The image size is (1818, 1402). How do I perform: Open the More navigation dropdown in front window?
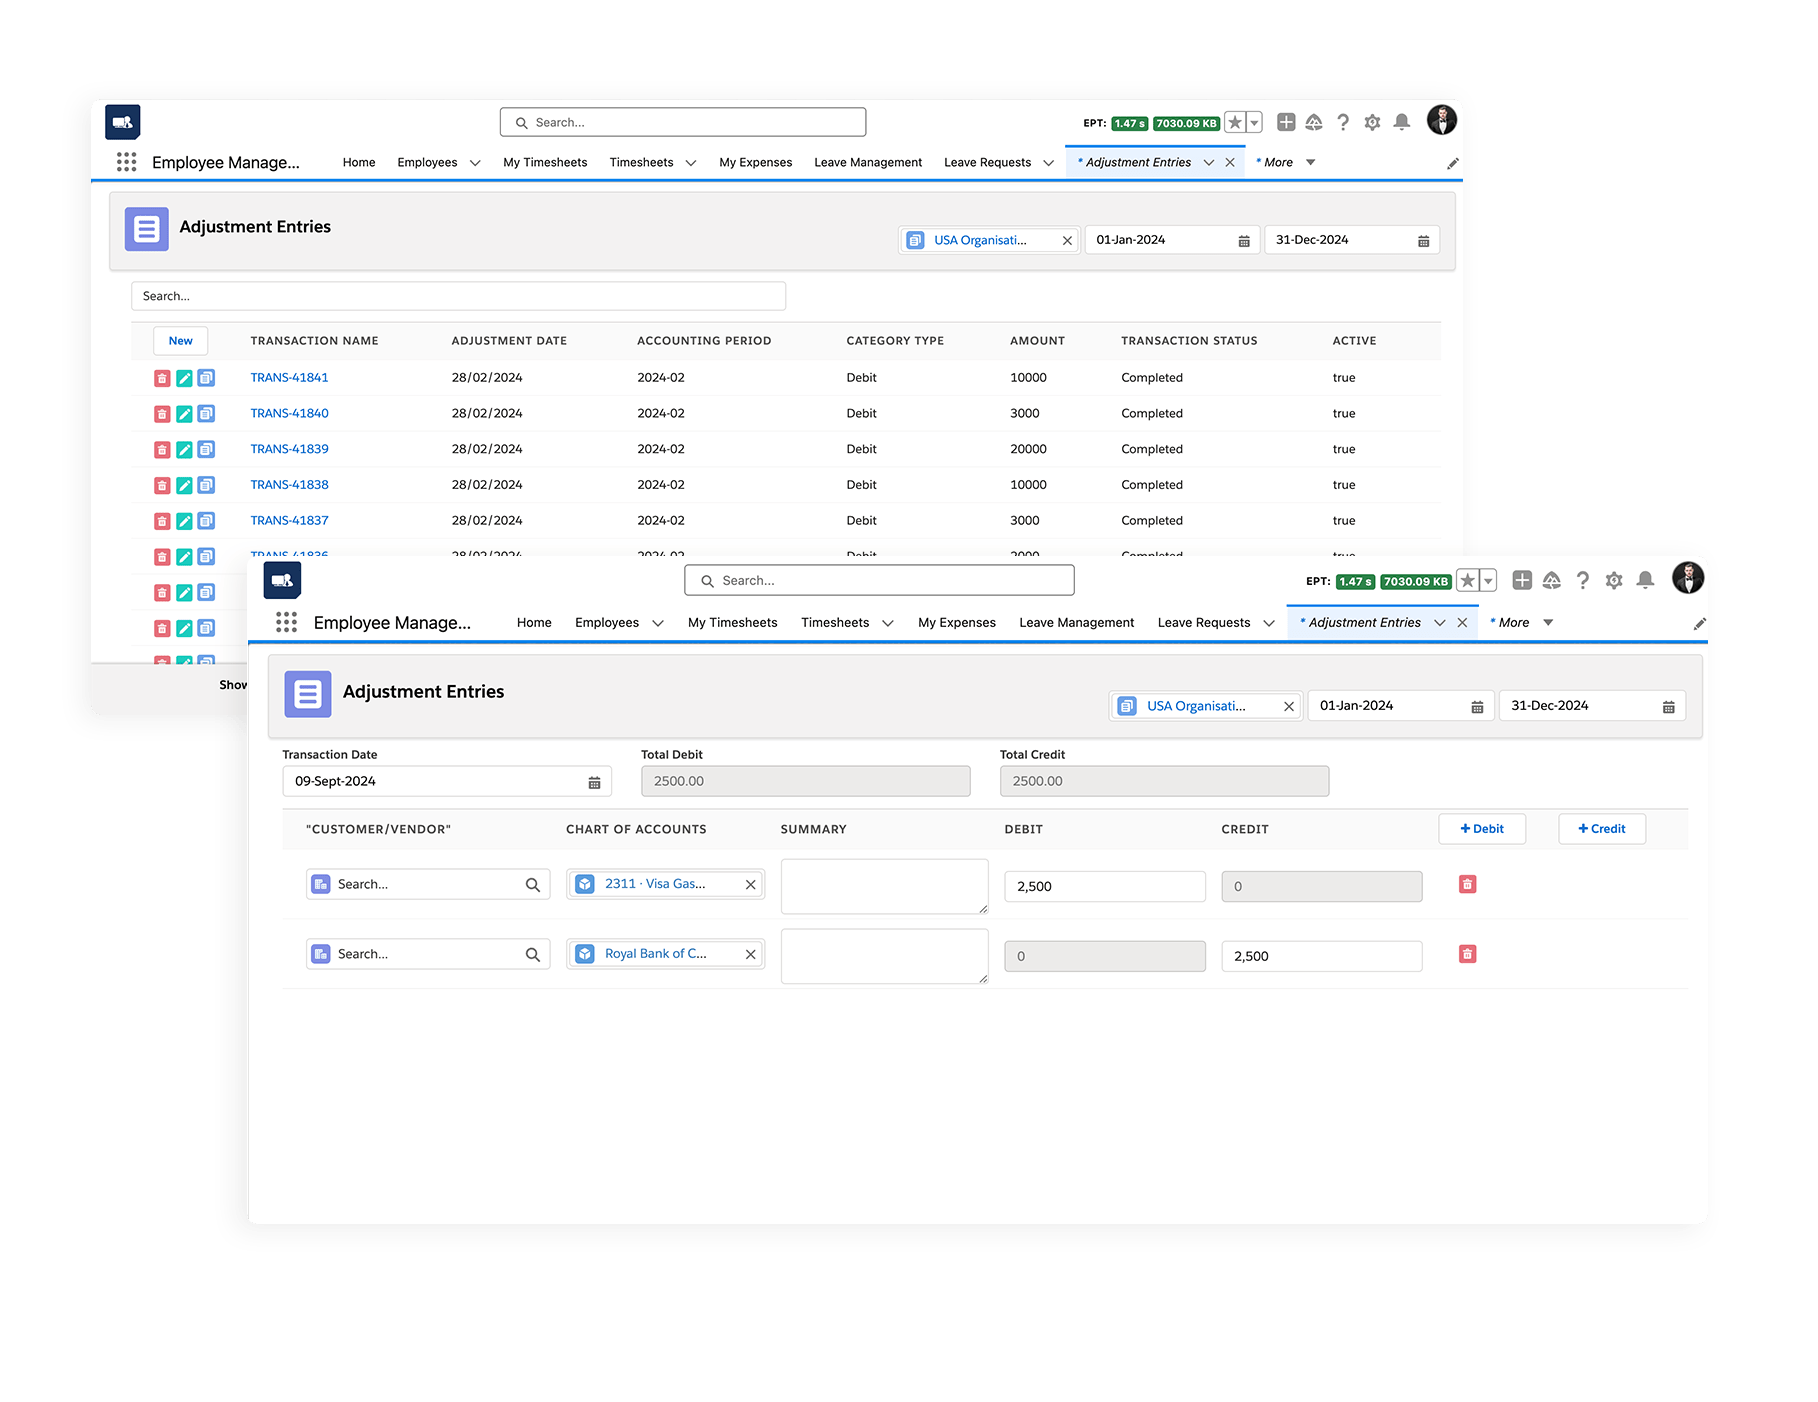point(1547,622)
